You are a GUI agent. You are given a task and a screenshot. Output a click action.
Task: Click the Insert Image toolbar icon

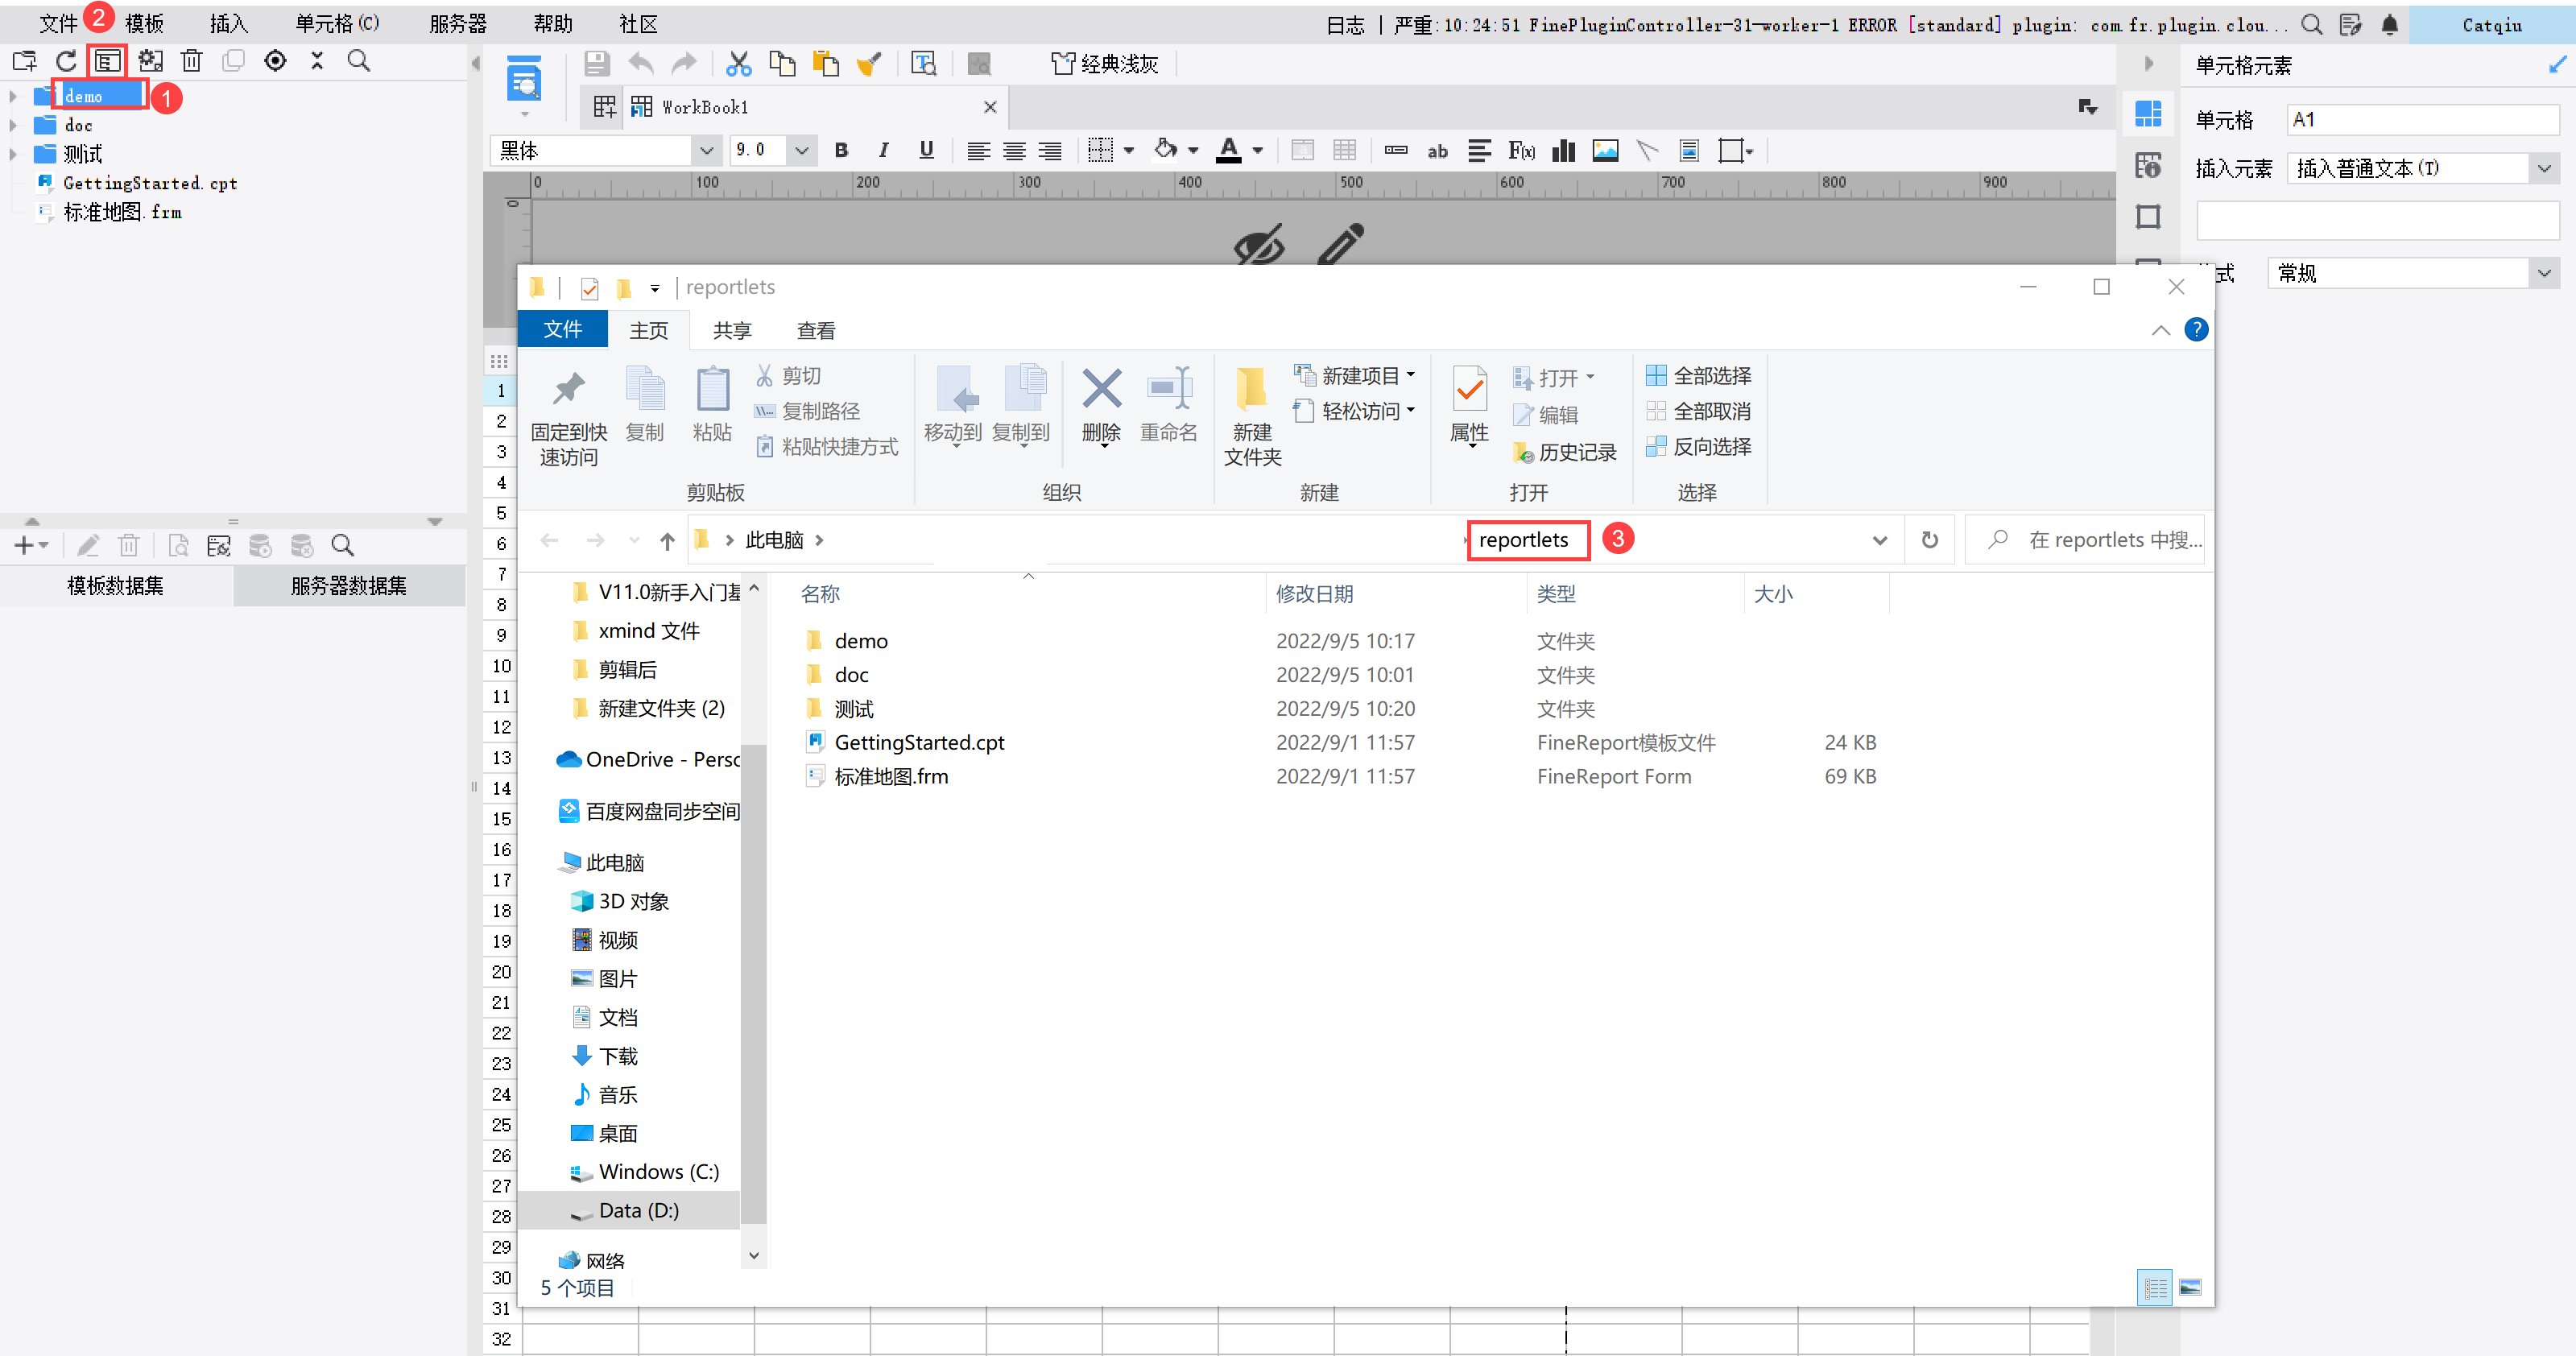click(1605, 151)
